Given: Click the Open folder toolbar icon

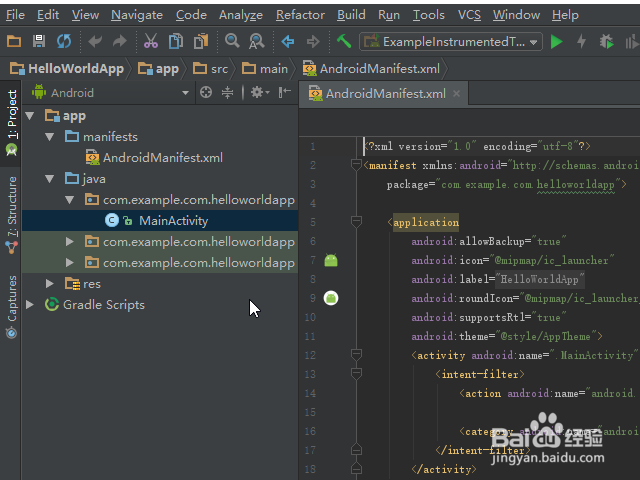Looking at the screenshot, I should [x=14, y=41].
